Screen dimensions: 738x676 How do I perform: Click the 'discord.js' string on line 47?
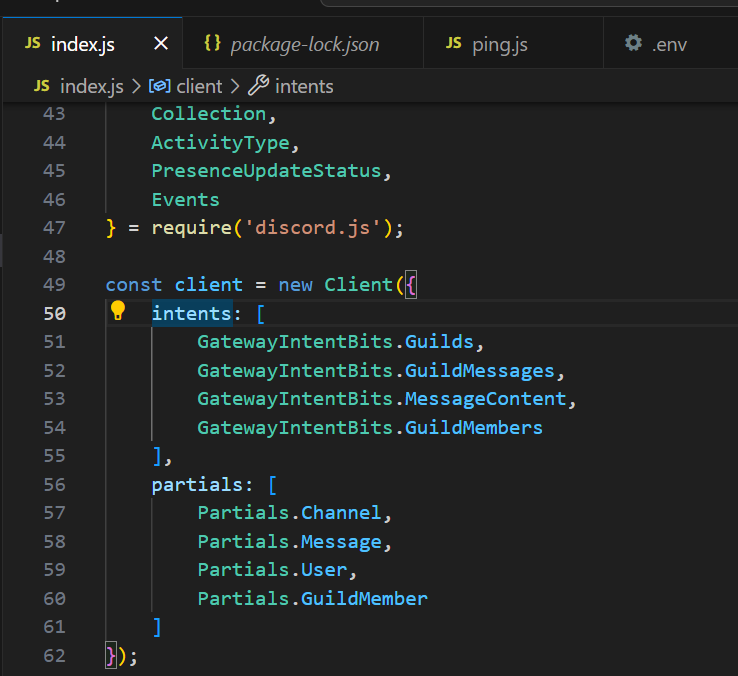313,228
